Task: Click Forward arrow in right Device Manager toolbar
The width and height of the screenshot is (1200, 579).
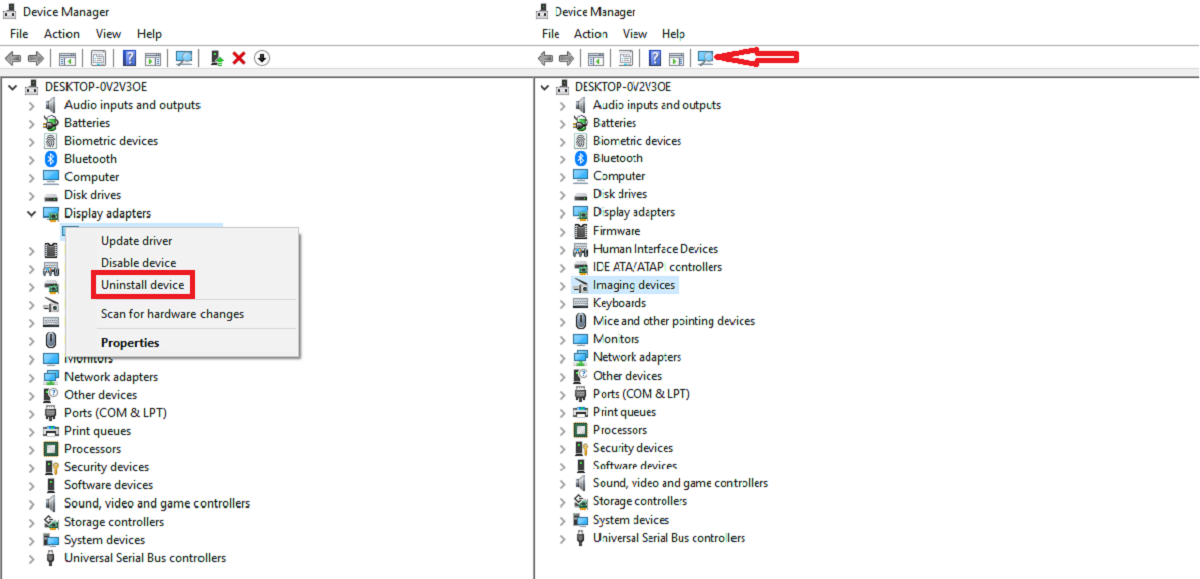Action: click(567, 58)
